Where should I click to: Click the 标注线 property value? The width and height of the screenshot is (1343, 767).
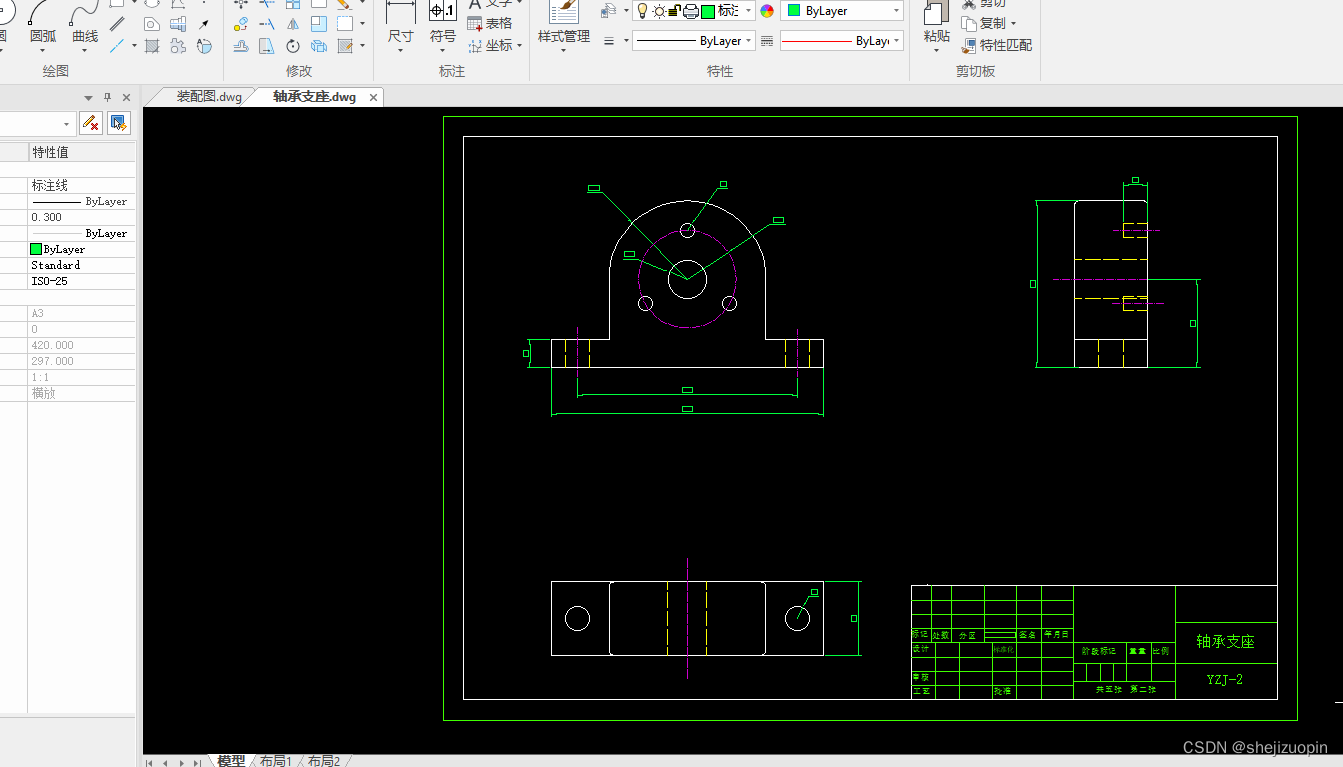click(x=50, y=185)
